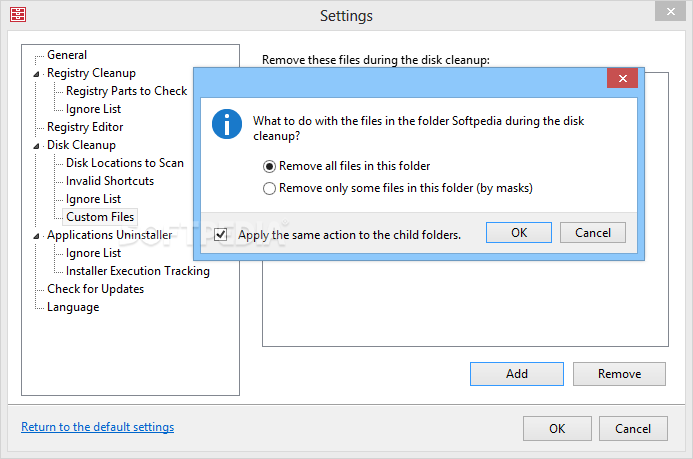The image size is (693, 459).
Task: Click the Remove button below file list
Action: coord(619,374)
